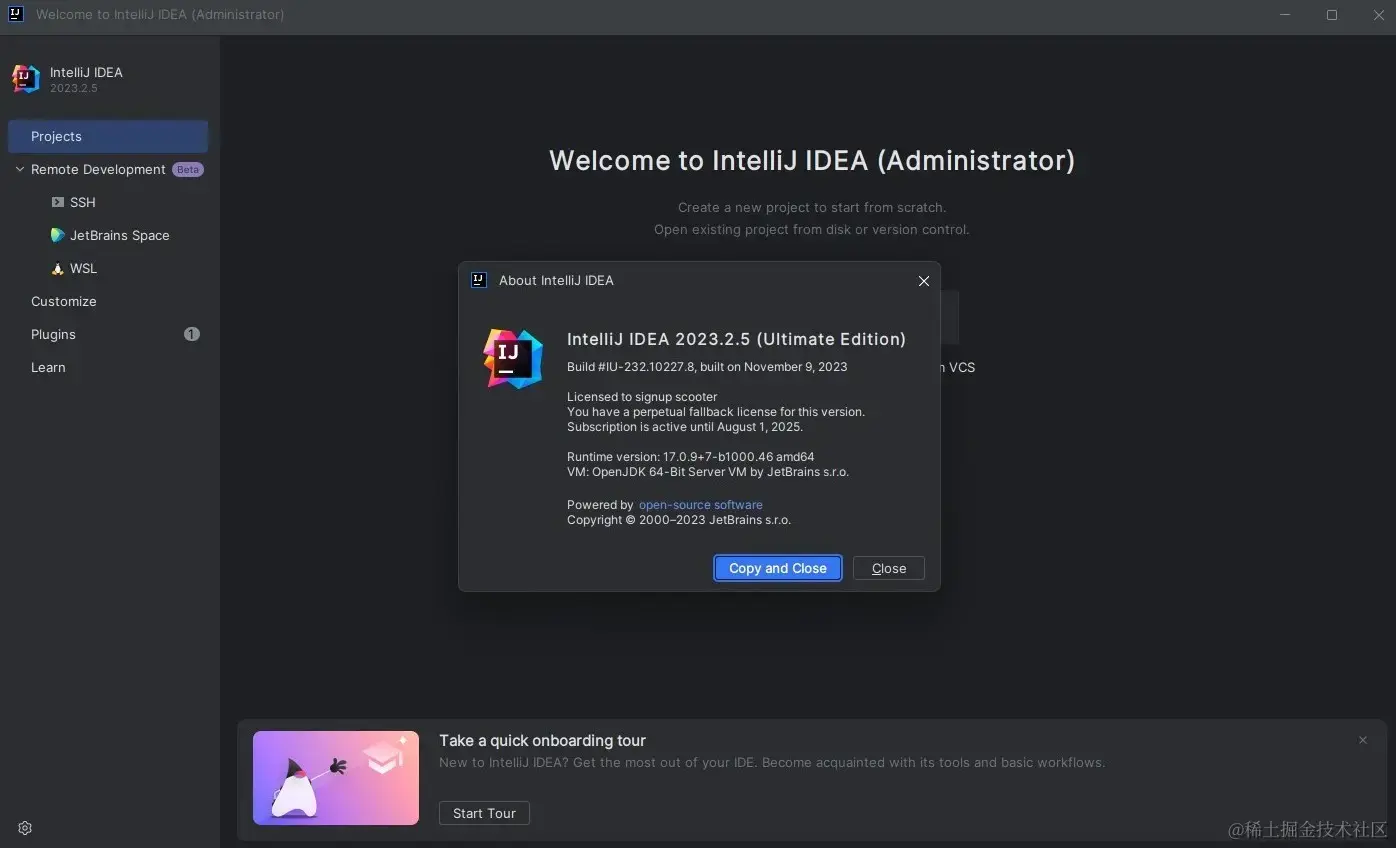Click the Start Tour button

pos(484,813)
